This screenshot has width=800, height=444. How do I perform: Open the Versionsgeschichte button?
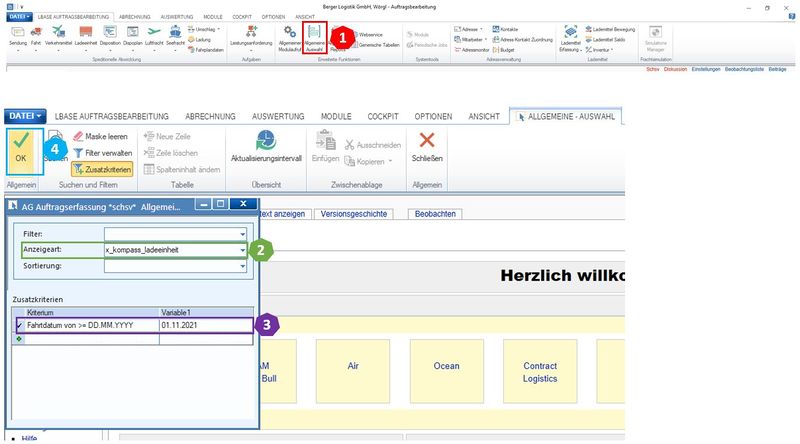click(354, 214)
